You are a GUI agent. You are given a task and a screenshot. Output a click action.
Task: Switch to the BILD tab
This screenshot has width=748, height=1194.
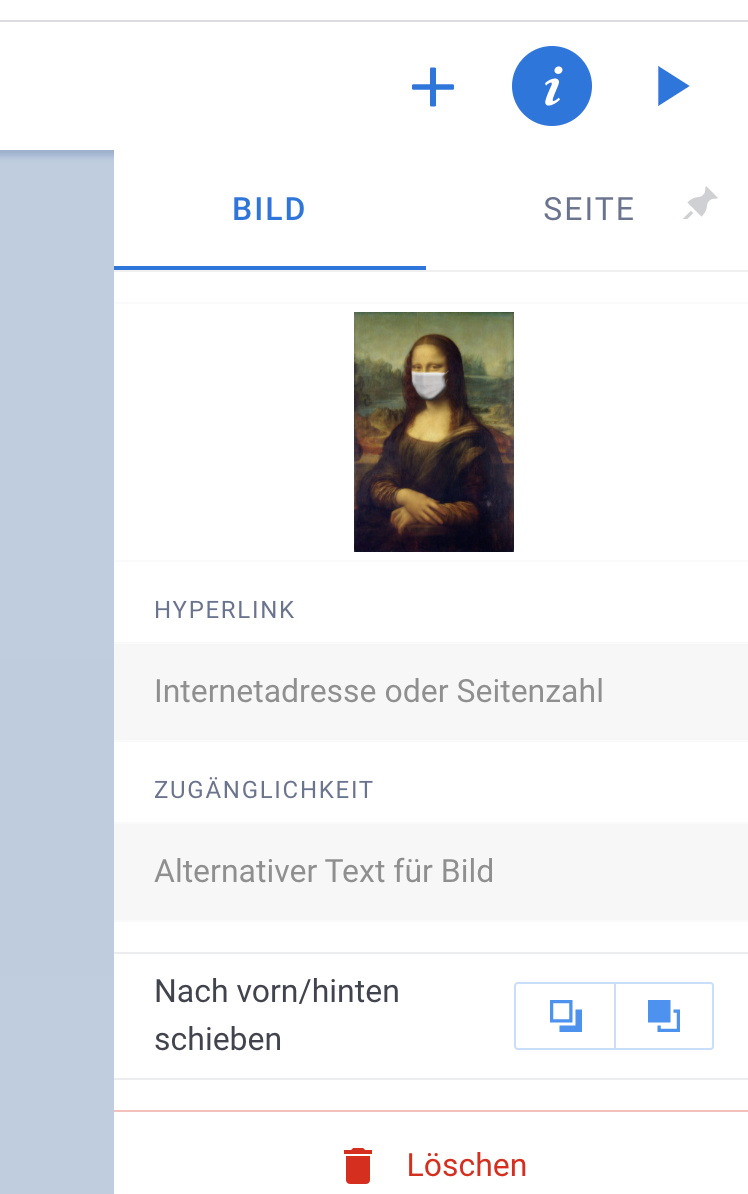270,209
